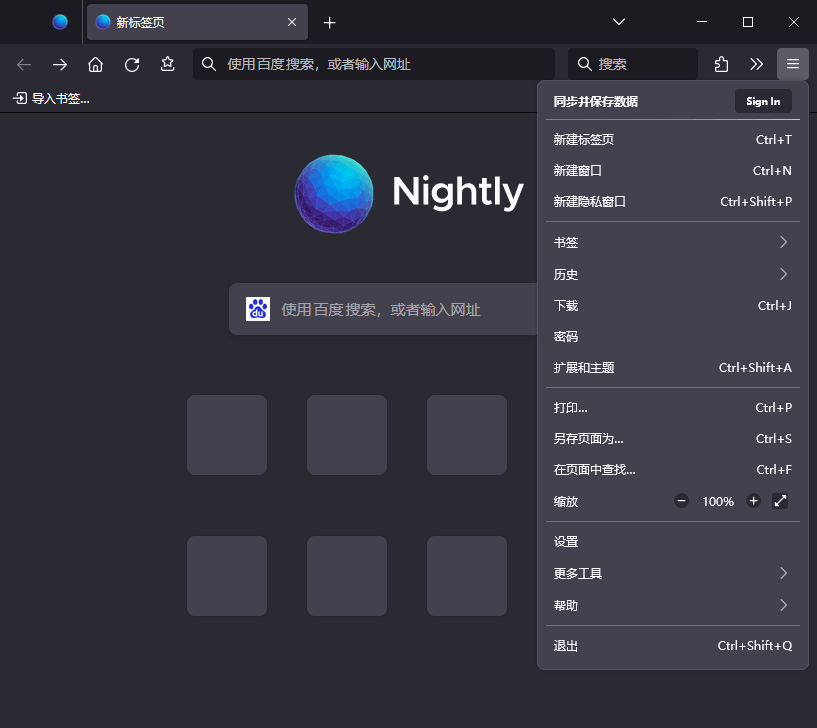817x728 pixels.
Task: Go back with the back arrow
Action: [24, 65]
